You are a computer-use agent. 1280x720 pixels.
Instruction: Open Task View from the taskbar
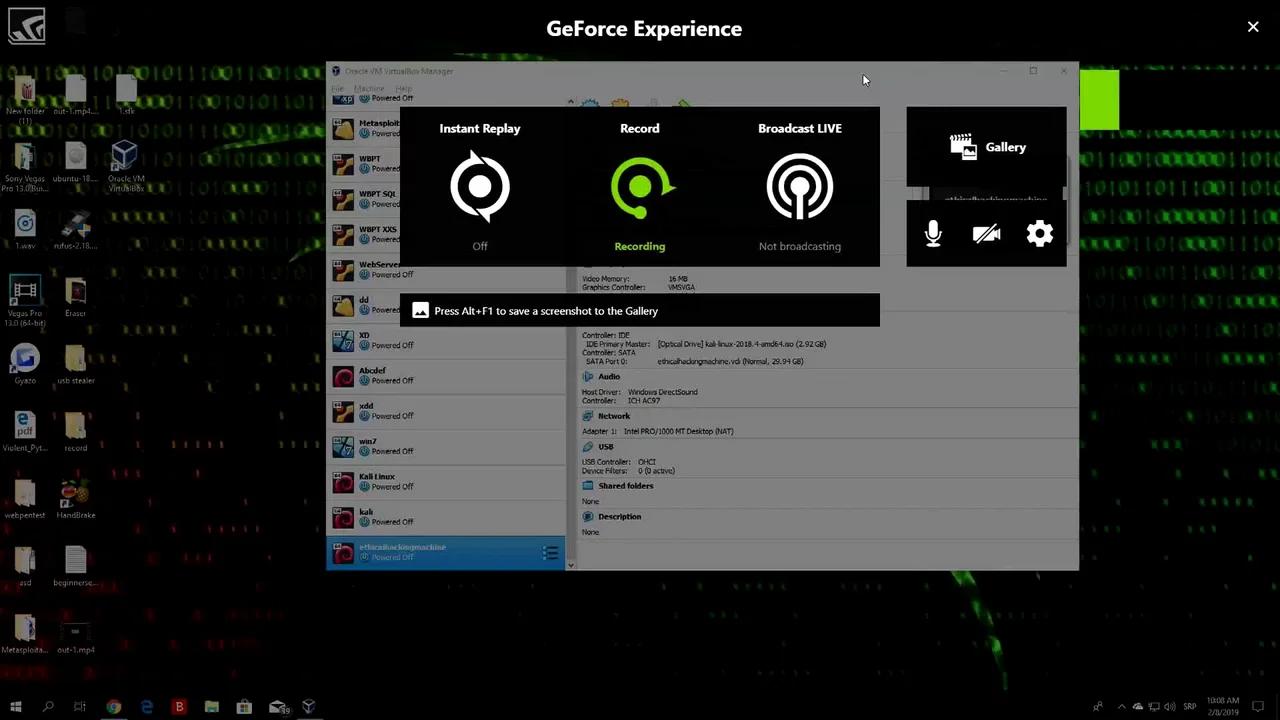click(x=80, y=706)
